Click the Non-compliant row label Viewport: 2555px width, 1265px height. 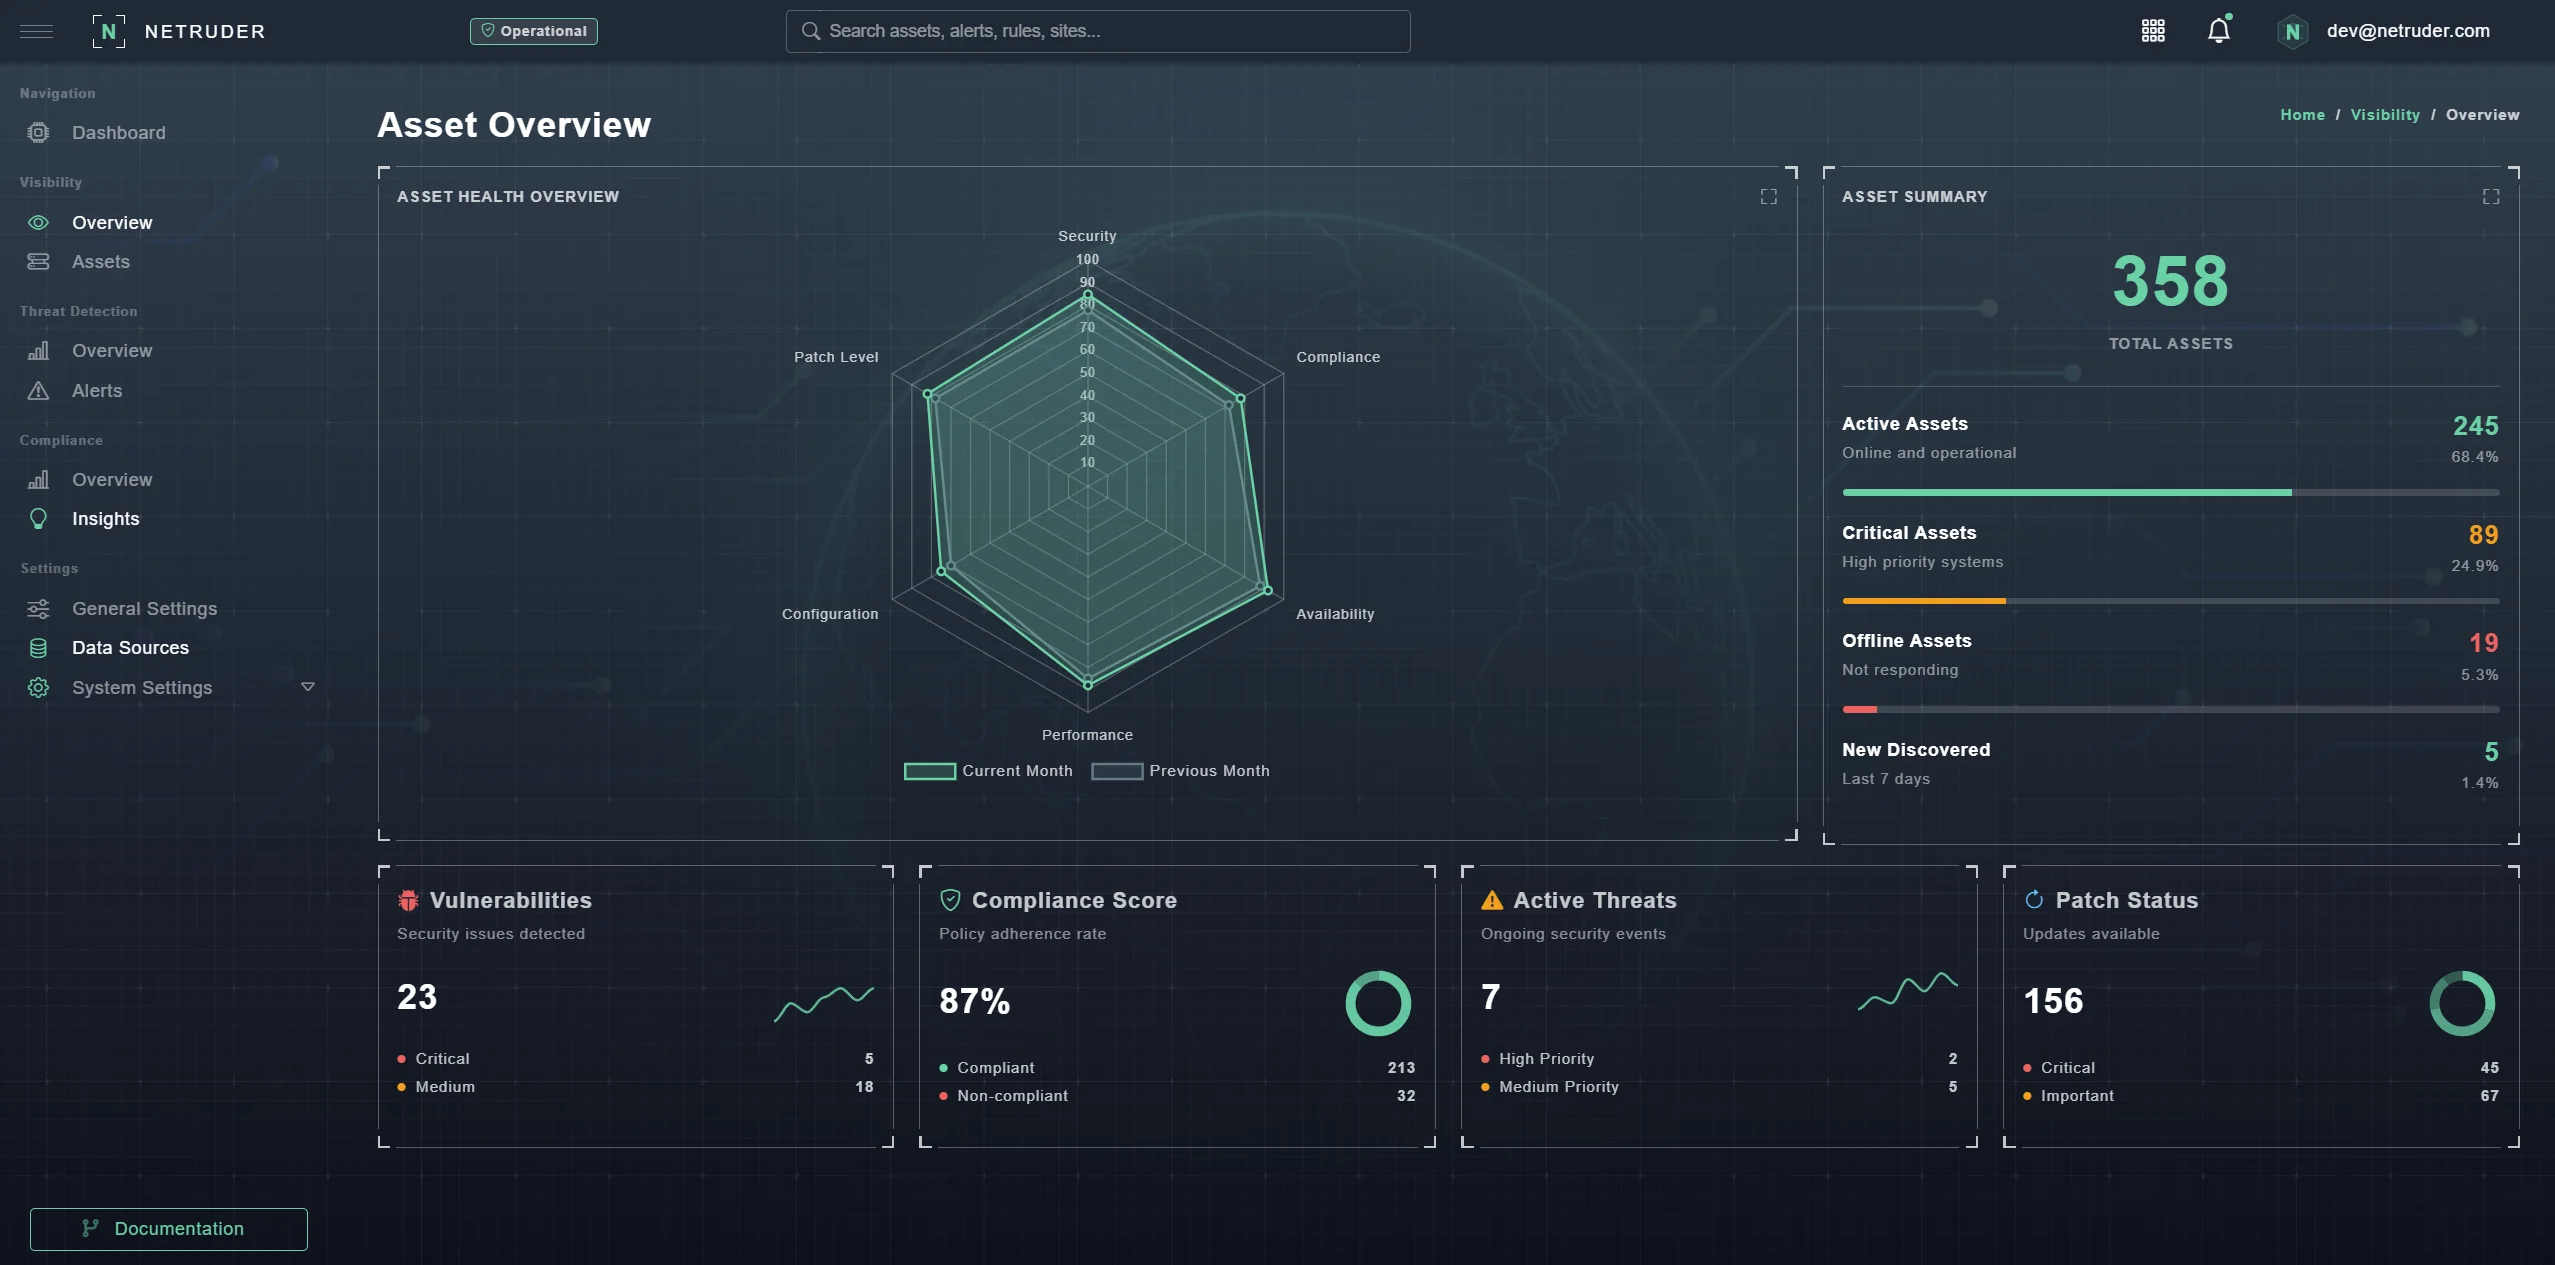point(1012,1096)
